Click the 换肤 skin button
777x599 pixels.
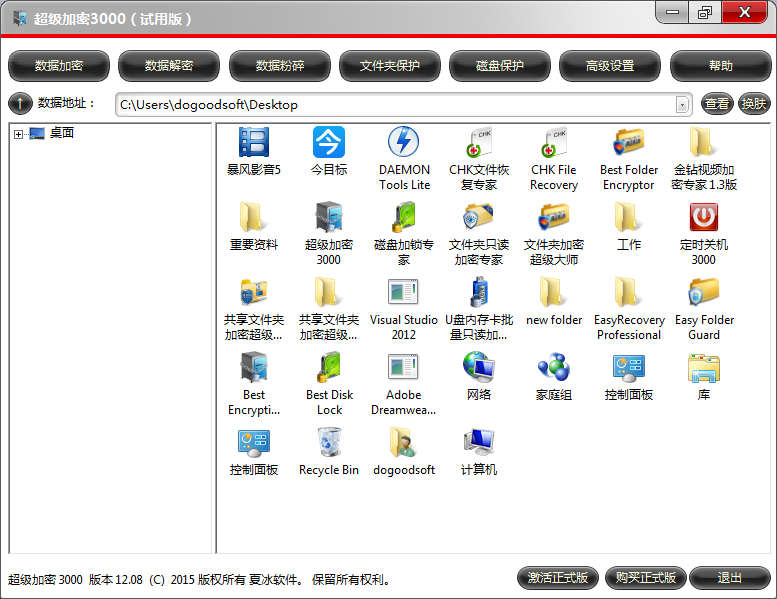coord(754,104)
